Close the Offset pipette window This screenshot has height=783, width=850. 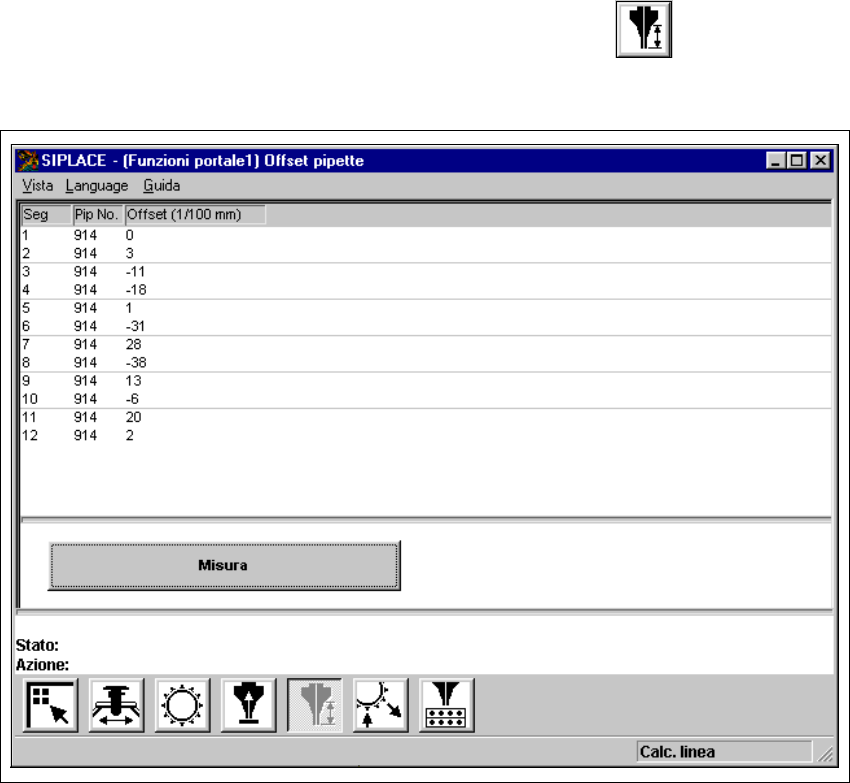[x=821, y=161]
